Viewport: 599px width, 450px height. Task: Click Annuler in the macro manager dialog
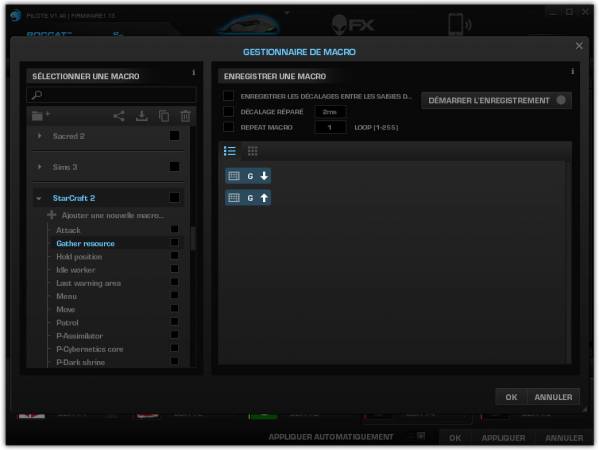553,397
